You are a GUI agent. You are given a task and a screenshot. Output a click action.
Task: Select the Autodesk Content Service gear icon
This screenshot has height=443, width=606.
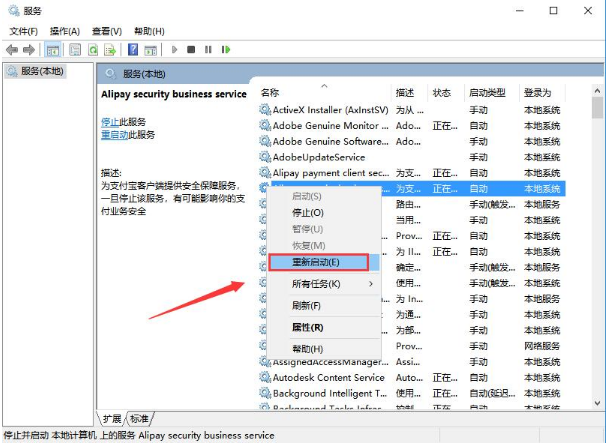[x=265, y=378]
